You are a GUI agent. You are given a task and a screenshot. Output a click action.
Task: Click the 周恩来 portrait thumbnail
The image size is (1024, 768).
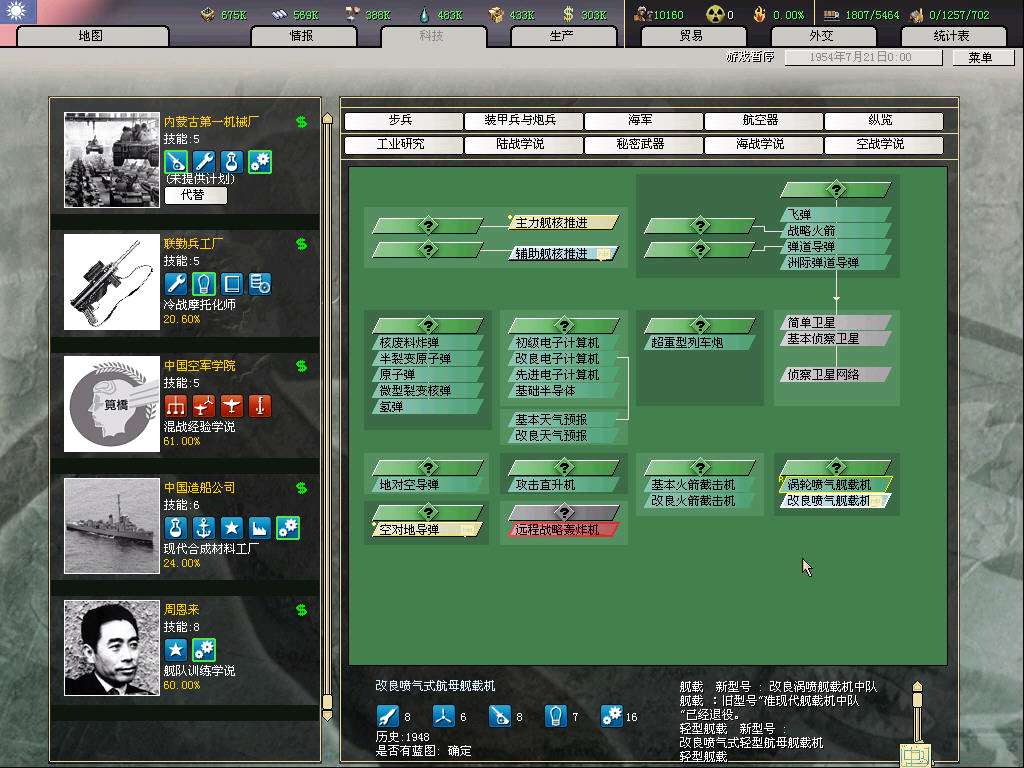point(112,648)
